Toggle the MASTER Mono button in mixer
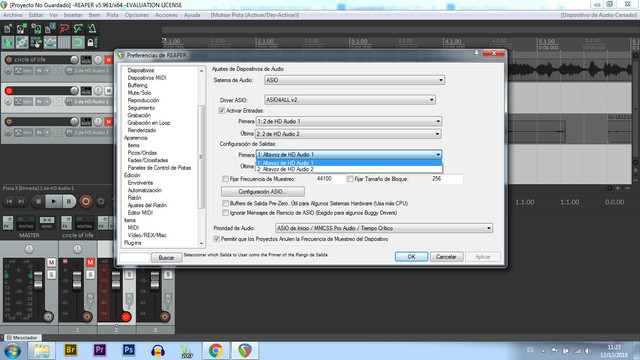640x360 pixels. pyautogui.click(x=47, y=223)
